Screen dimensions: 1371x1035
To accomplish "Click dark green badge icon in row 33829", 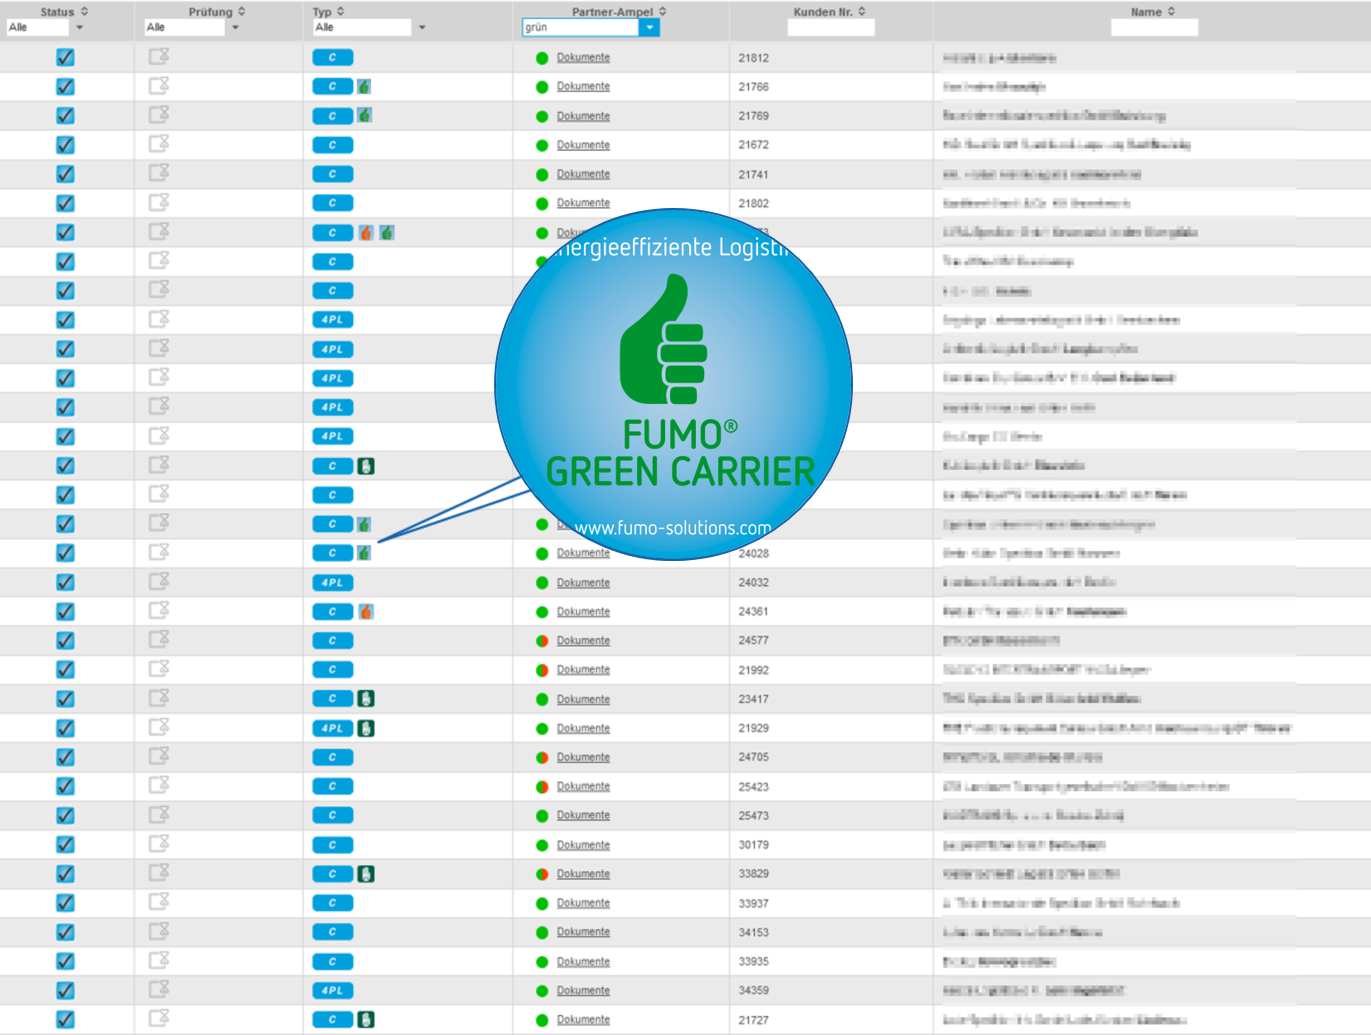I will pyautogui.click(x=366, y=874).
